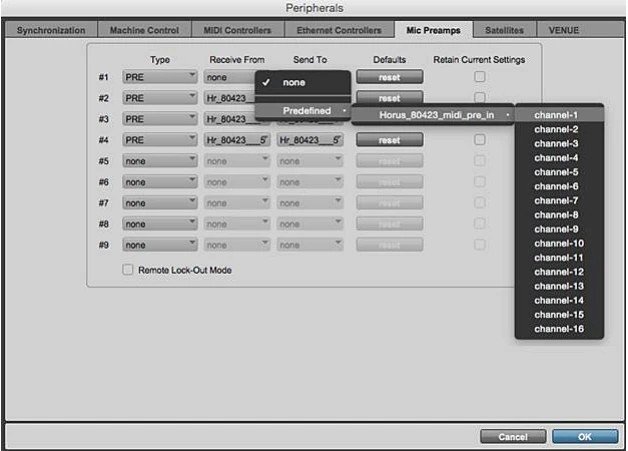628x451 pixels.
Task: Check Retain Current Settings for preamp #4
Action: tap(479, 139)
